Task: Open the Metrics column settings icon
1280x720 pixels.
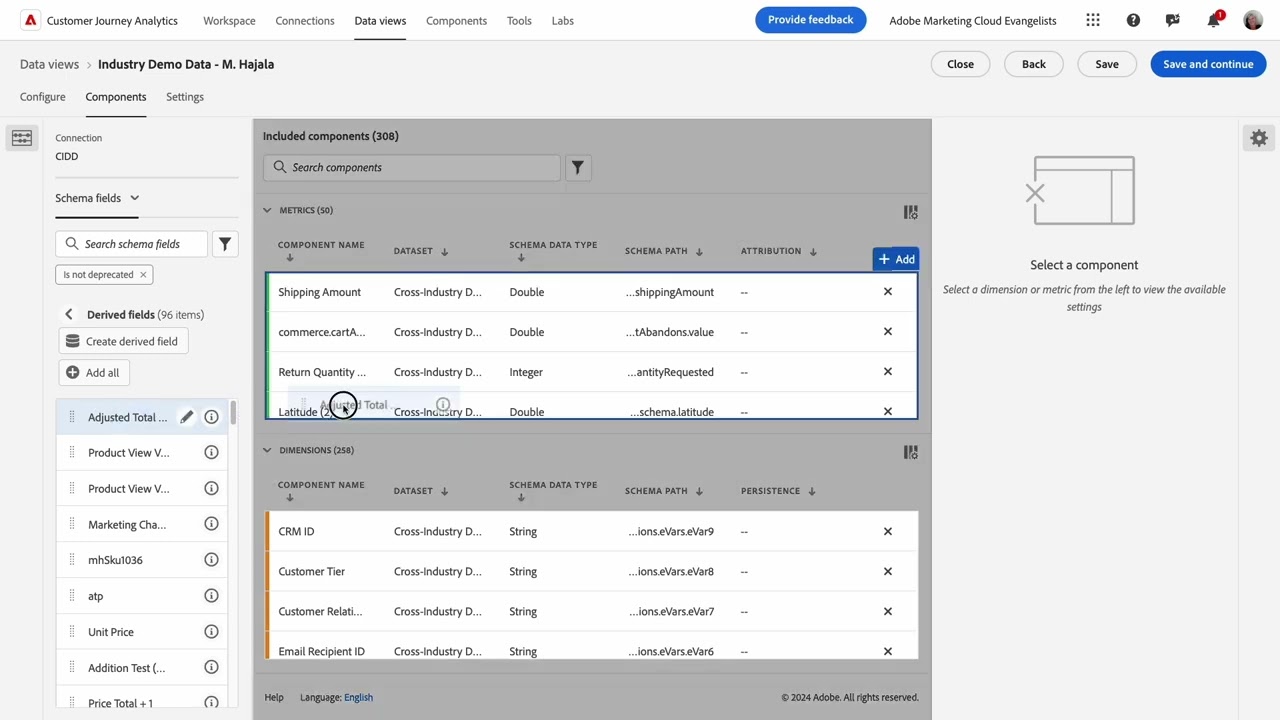Action: coord(910,212)
